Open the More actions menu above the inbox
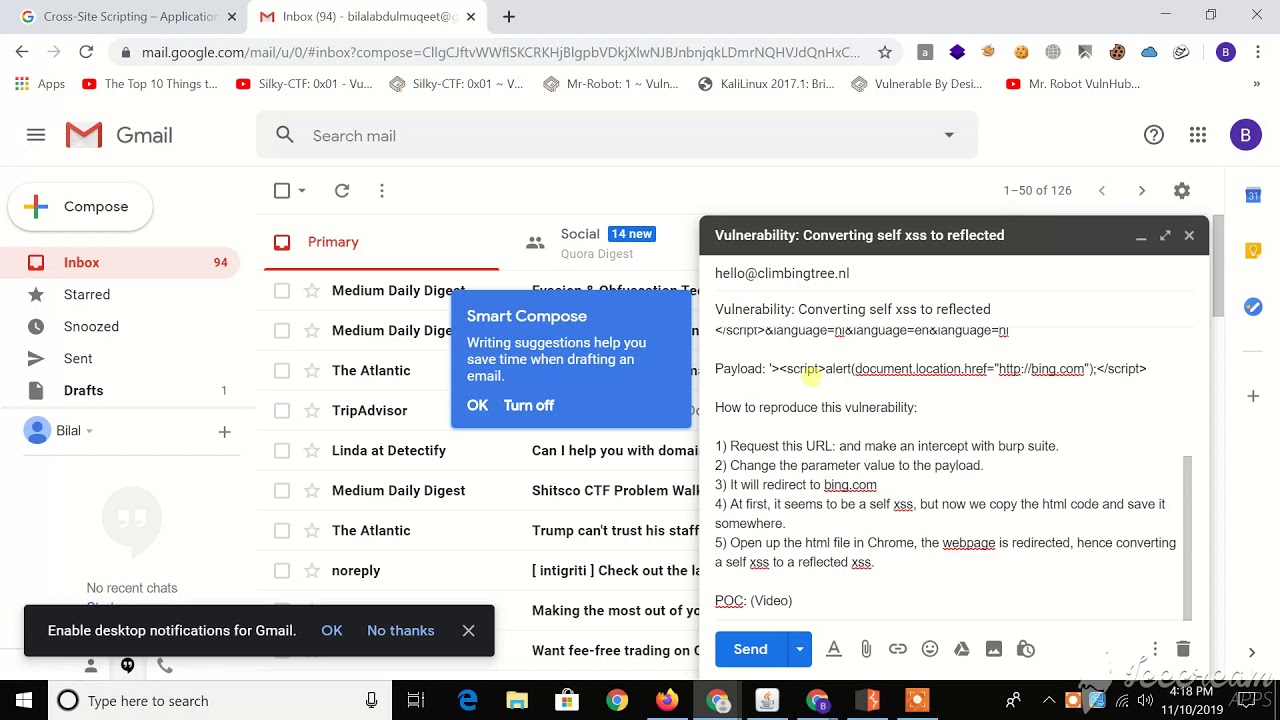This screenshot has height=720, width=1280. (382, 190)
